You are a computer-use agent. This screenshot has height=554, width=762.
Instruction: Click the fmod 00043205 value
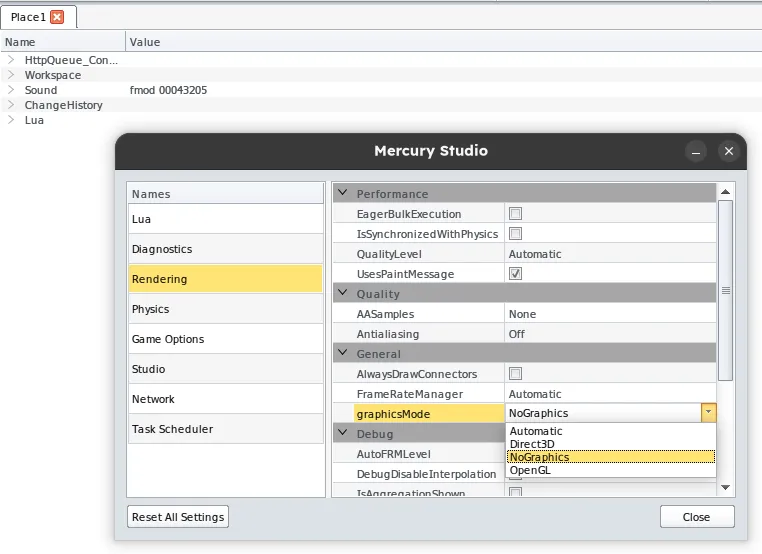(x=168, y=90)
